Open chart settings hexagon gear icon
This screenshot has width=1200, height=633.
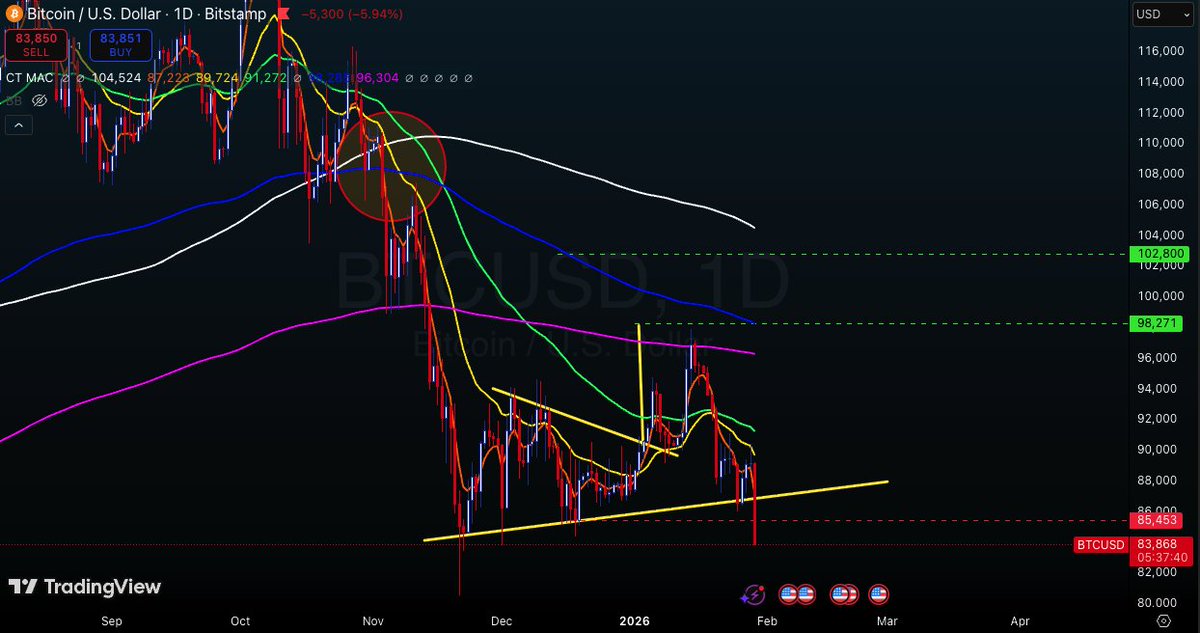(1162, 621)
